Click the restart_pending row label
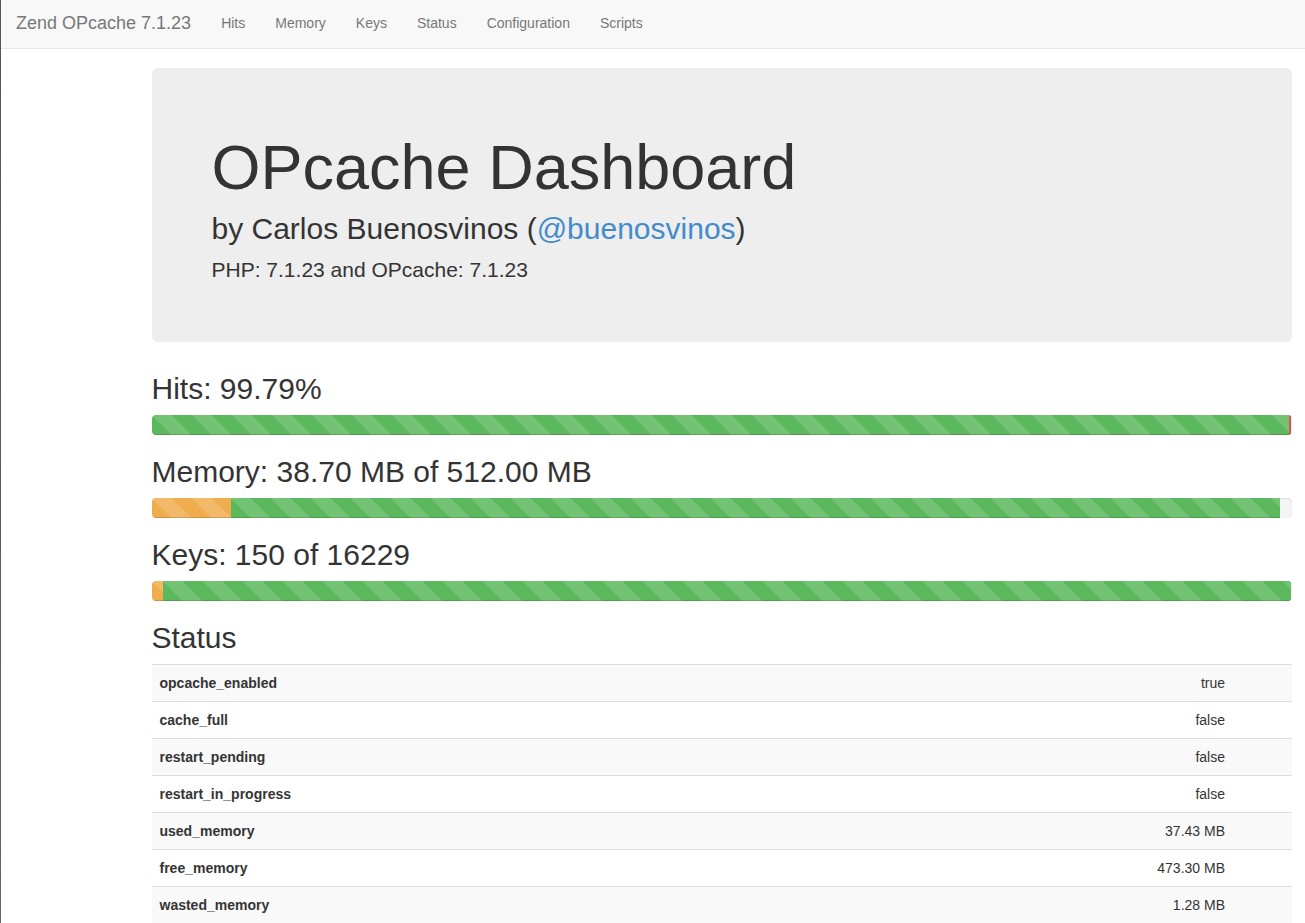 pyautogui.click(x=212, y=757)
